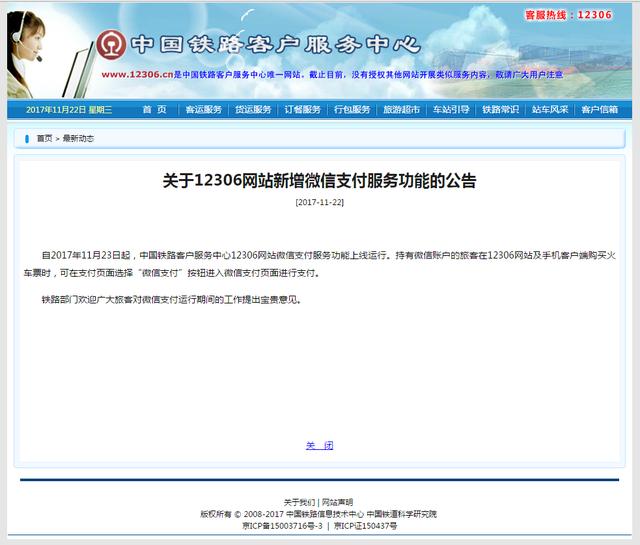Click the 客服热线：12306 hotline text
640x545 pixels.
tap(569, 15)
